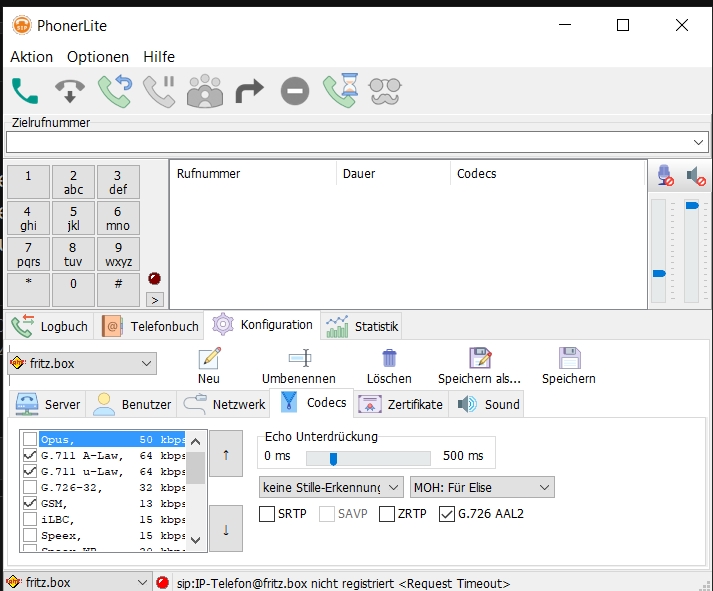Open the Hilfe menu
713x591 pixels.
[x=159, y=57]
